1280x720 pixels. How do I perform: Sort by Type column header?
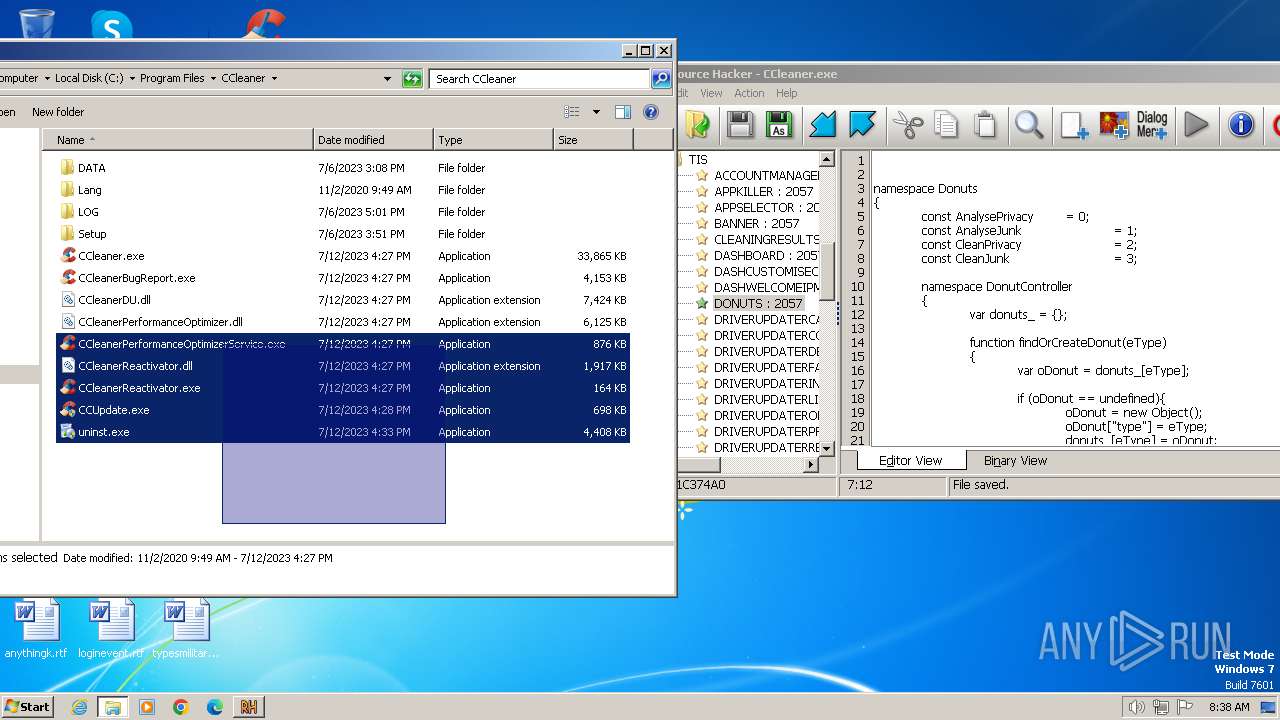click(493, 140)
